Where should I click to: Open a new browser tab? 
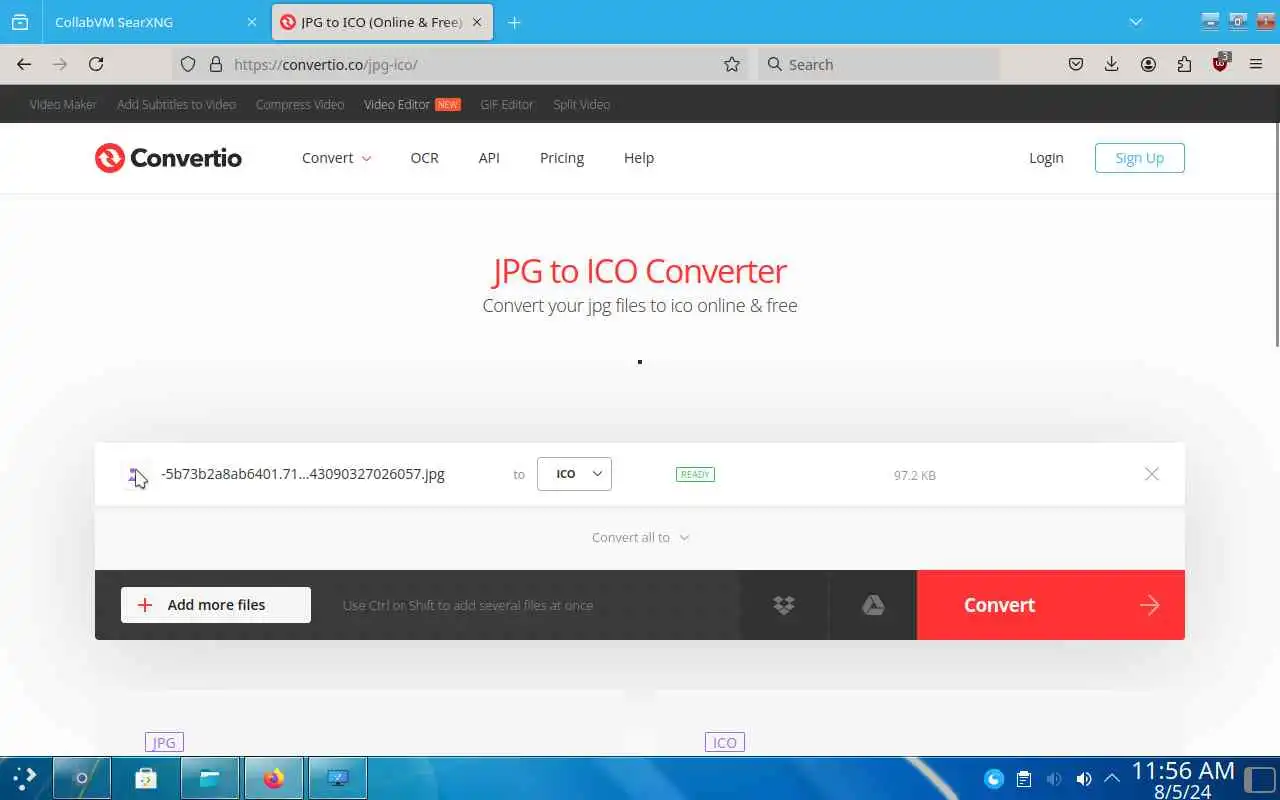[x=514, y=22]
